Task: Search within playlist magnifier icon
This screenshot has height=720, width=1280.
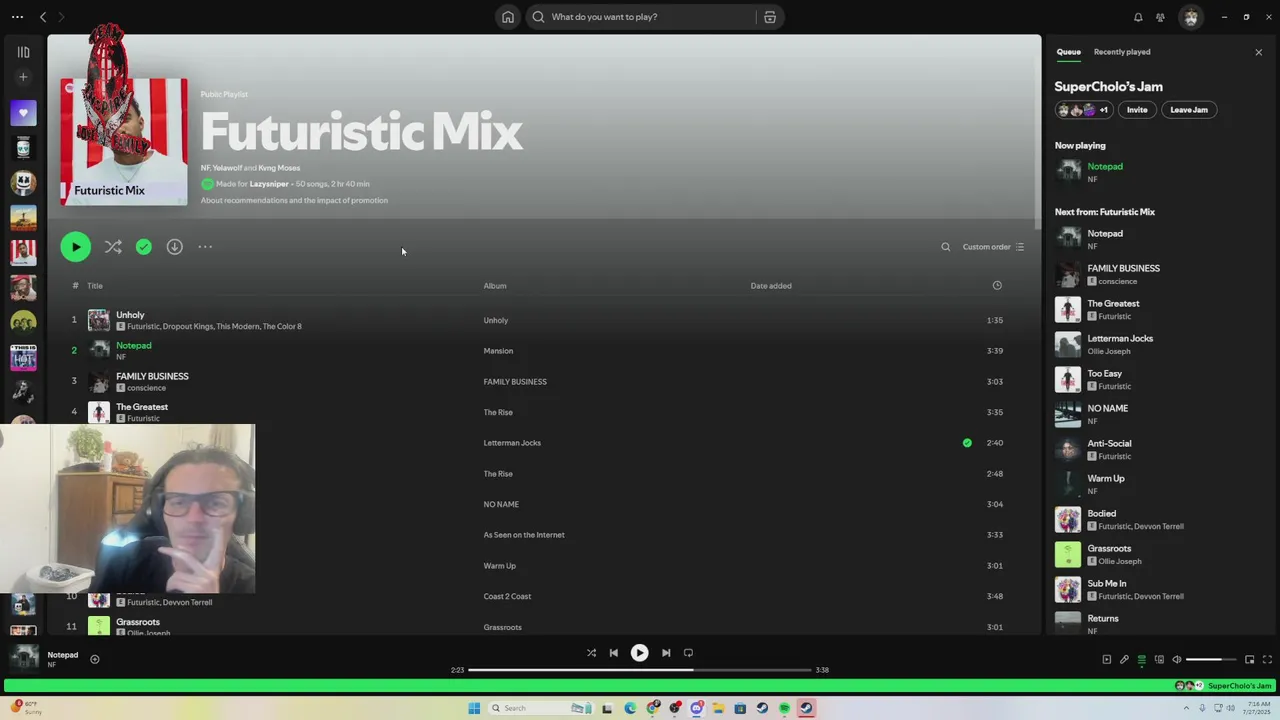Action: point(946,247)
